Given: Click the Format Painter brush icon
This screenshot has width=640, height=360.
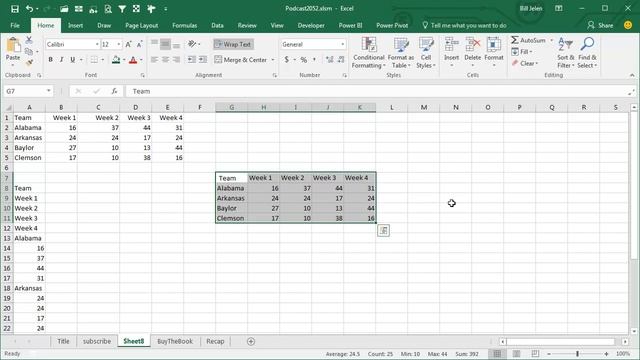Looking at the screenshot, I should [x=29, y=62].
